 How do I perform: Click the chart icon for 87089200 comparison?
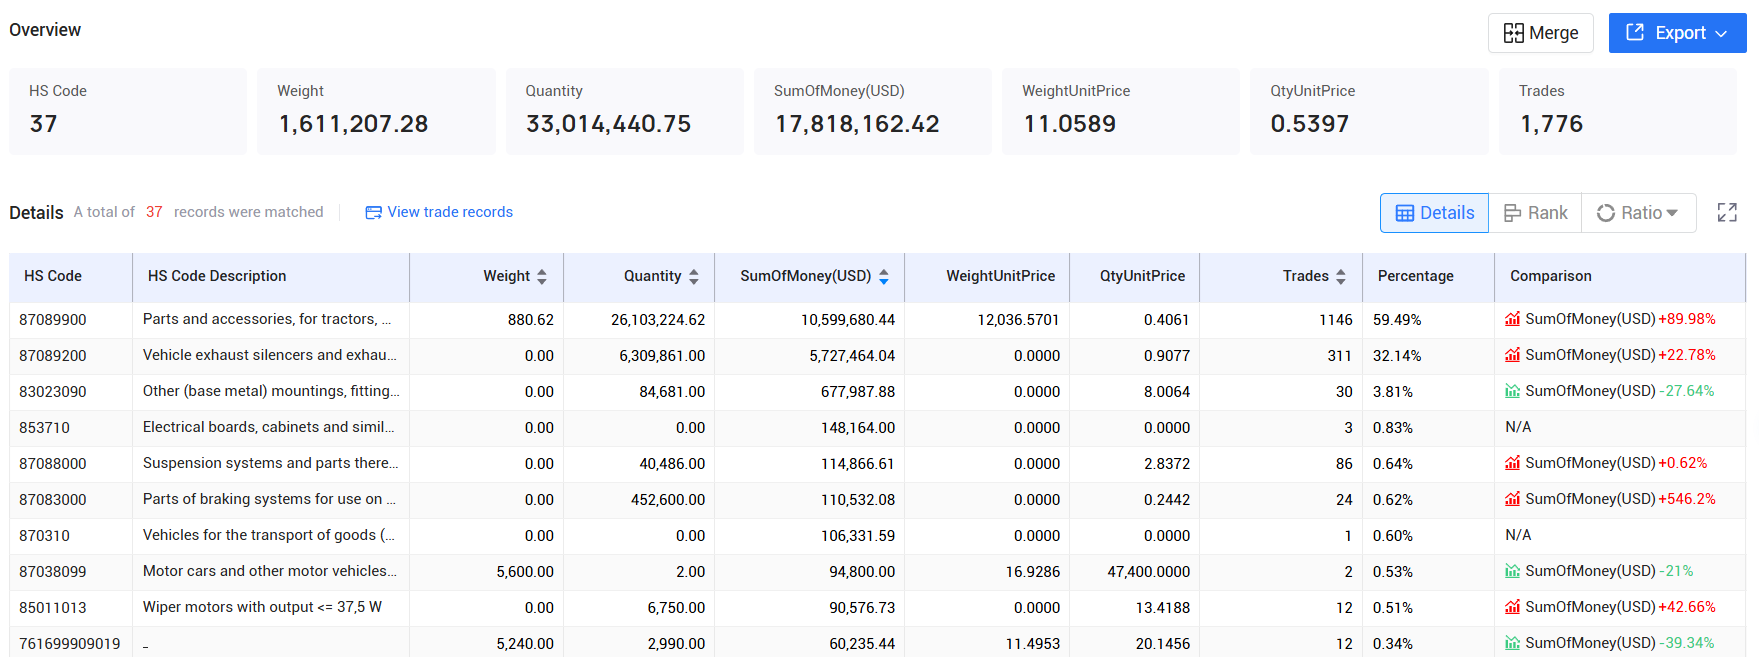click(x=1513, y=355)
